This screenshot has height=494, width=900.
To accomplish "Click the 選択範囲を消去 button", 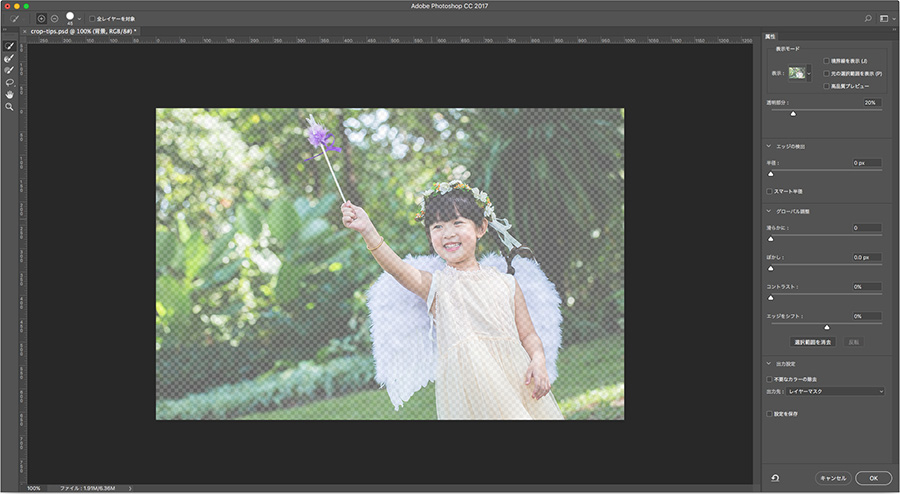I will click(812, 342).
